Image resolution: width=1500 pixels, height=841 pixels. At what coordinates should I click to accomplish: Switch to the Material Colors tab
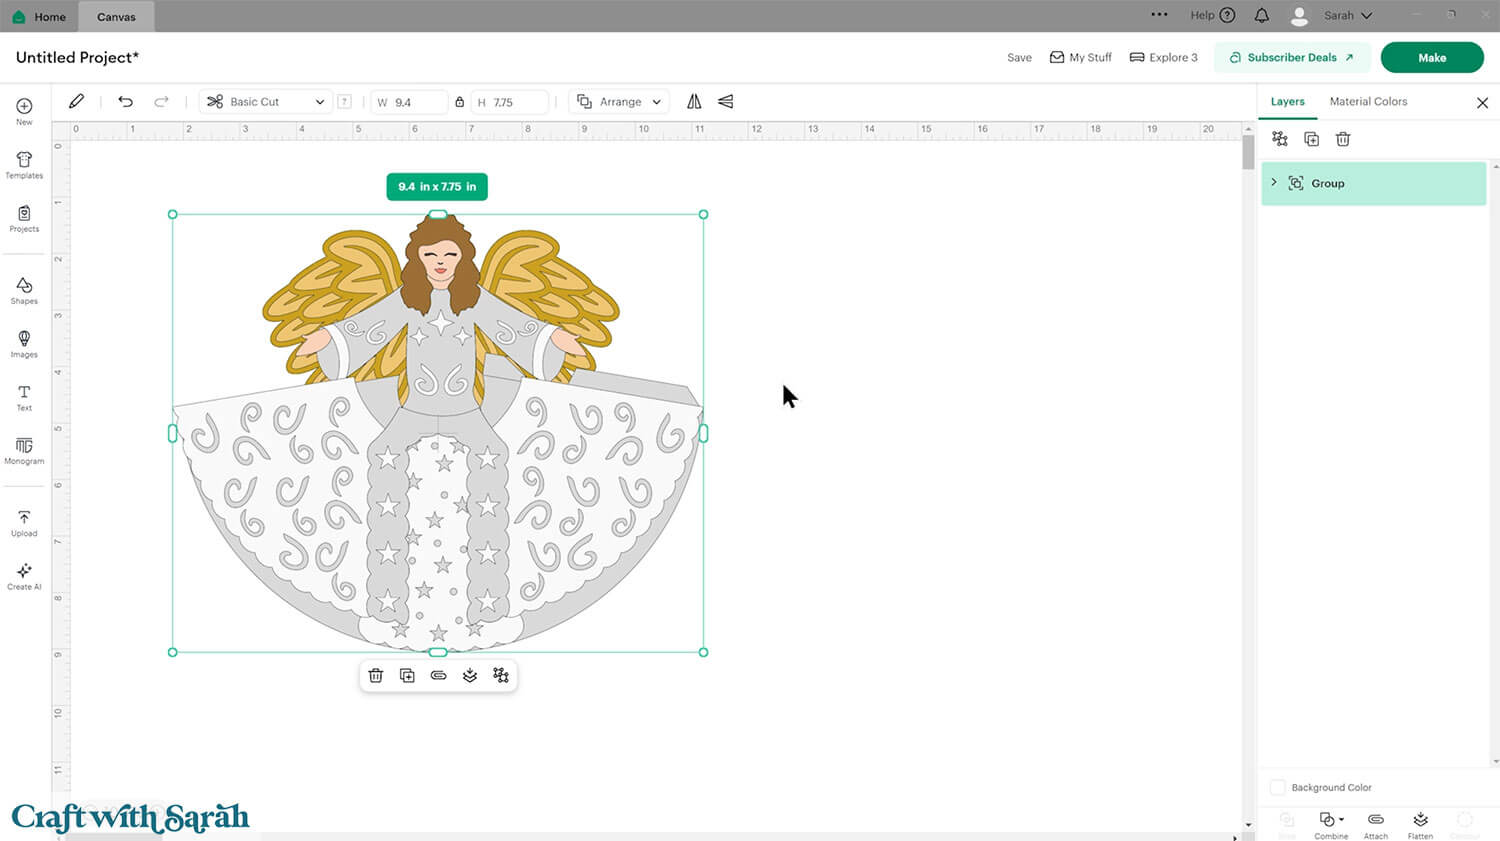click(1368, 101)
